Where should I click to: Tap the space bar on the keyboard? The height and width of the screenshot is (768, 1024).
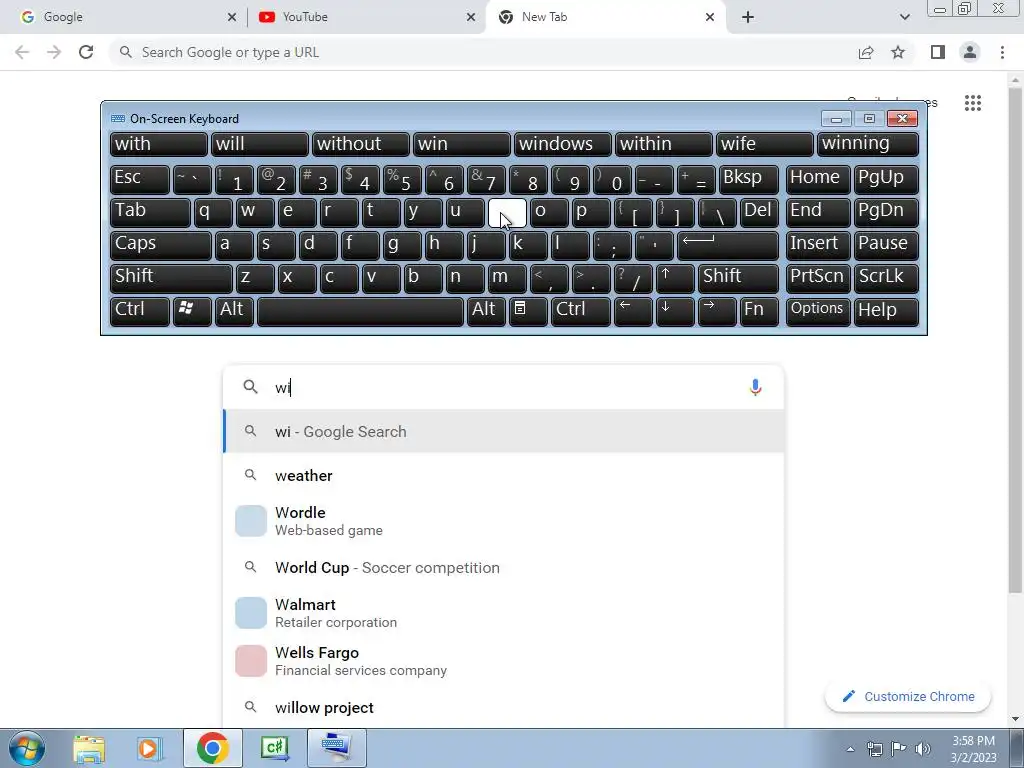click(x=360, y=311)
